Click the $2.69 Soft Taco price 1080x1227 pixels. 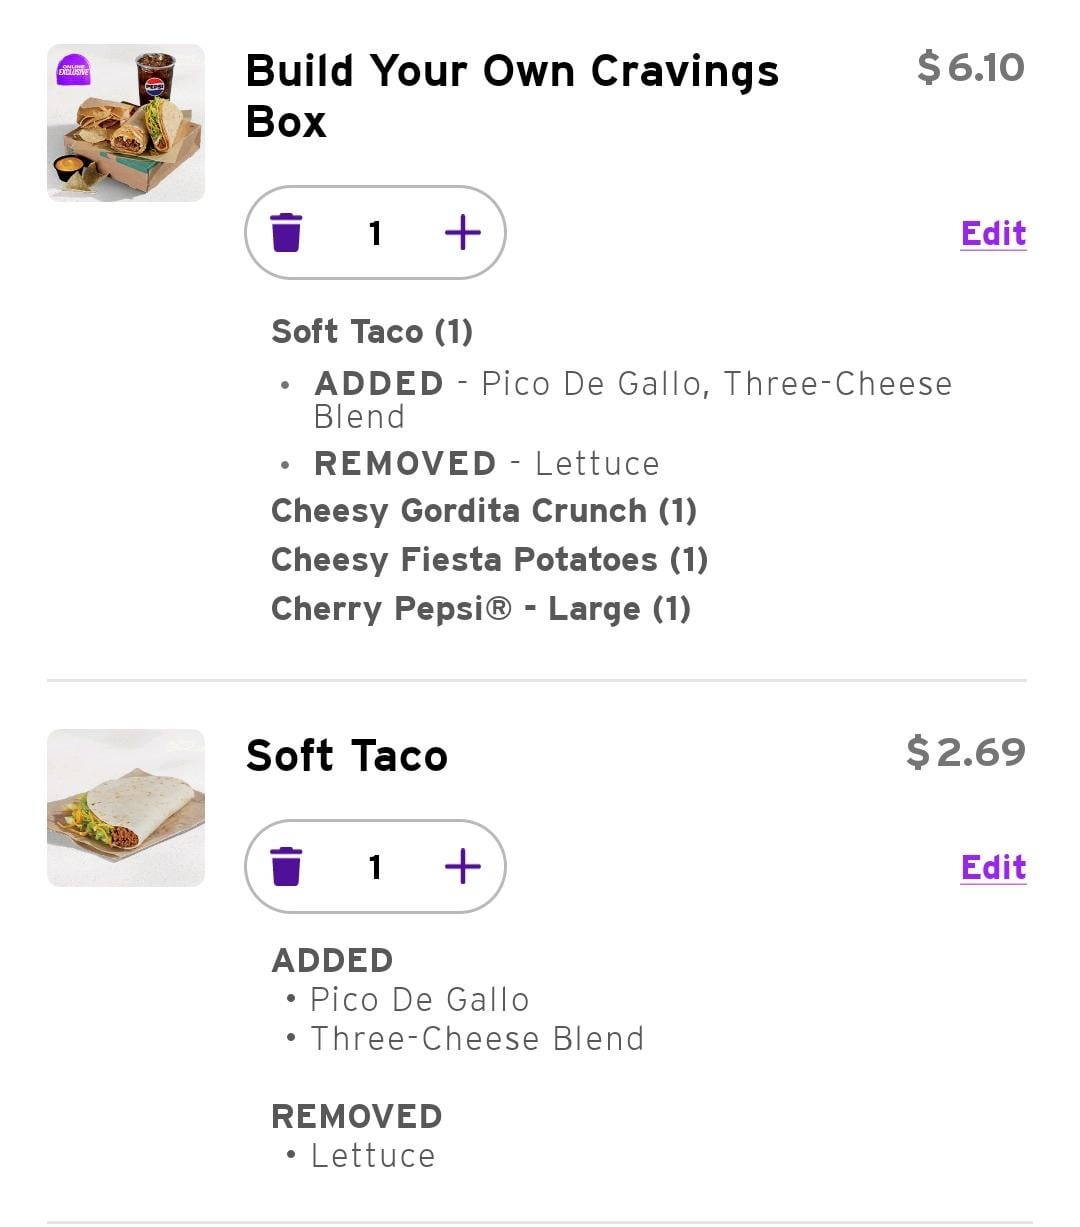(x=965, y=752)
